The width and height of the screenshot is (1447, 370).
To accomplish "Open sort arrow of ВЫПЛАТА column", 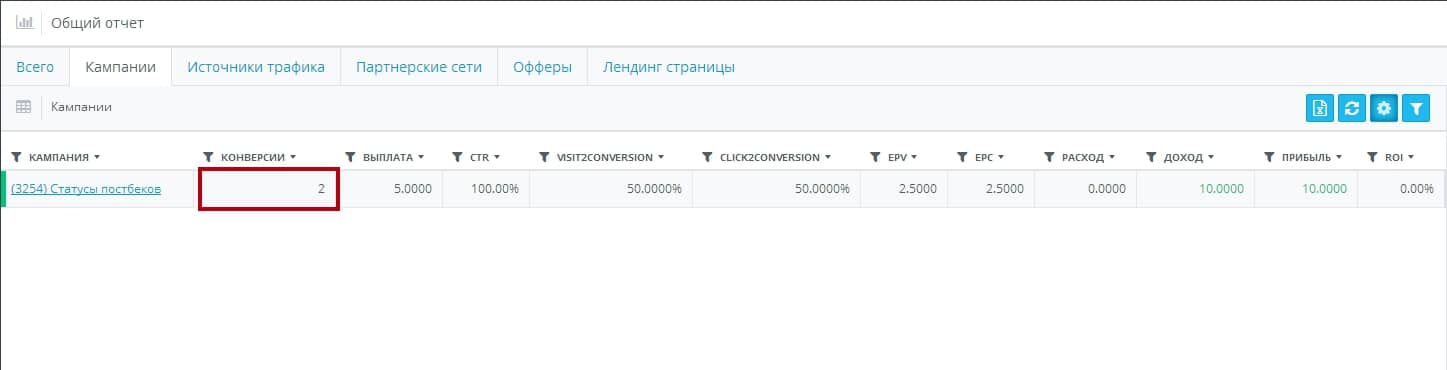I will click(x=422, y=158).
